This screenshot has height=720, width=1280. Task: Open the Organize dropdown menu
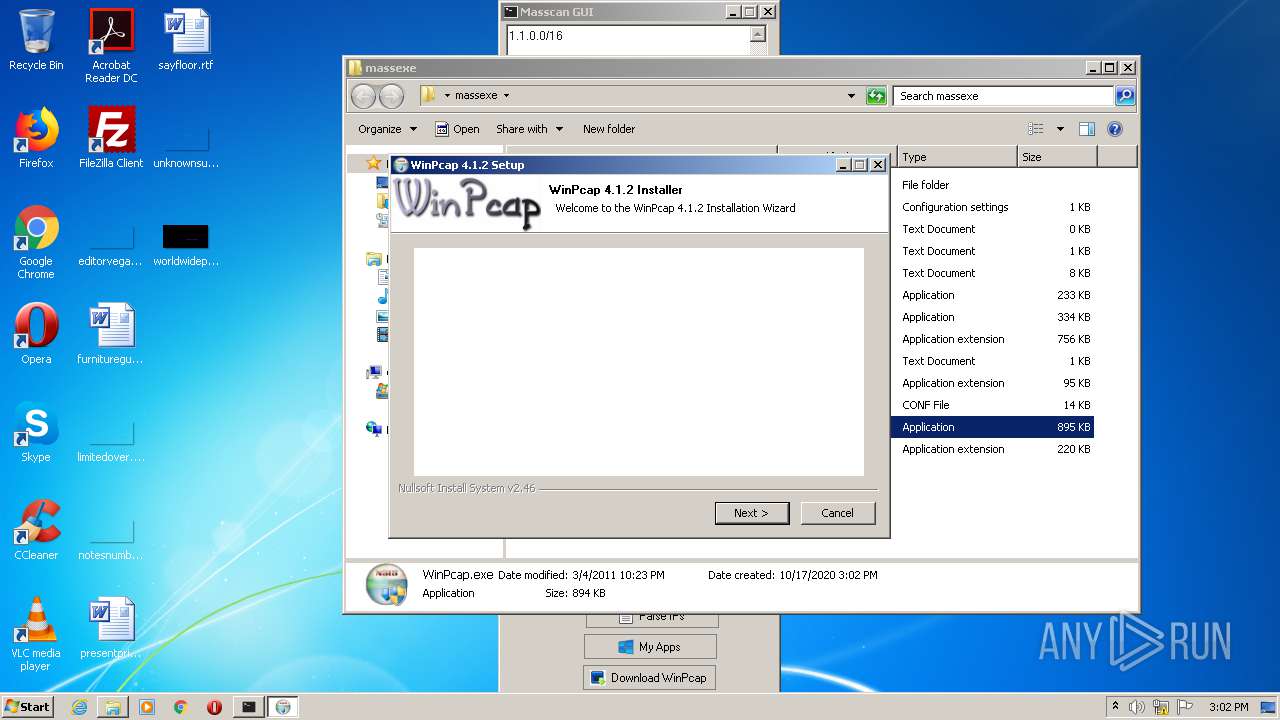point(387,129)
